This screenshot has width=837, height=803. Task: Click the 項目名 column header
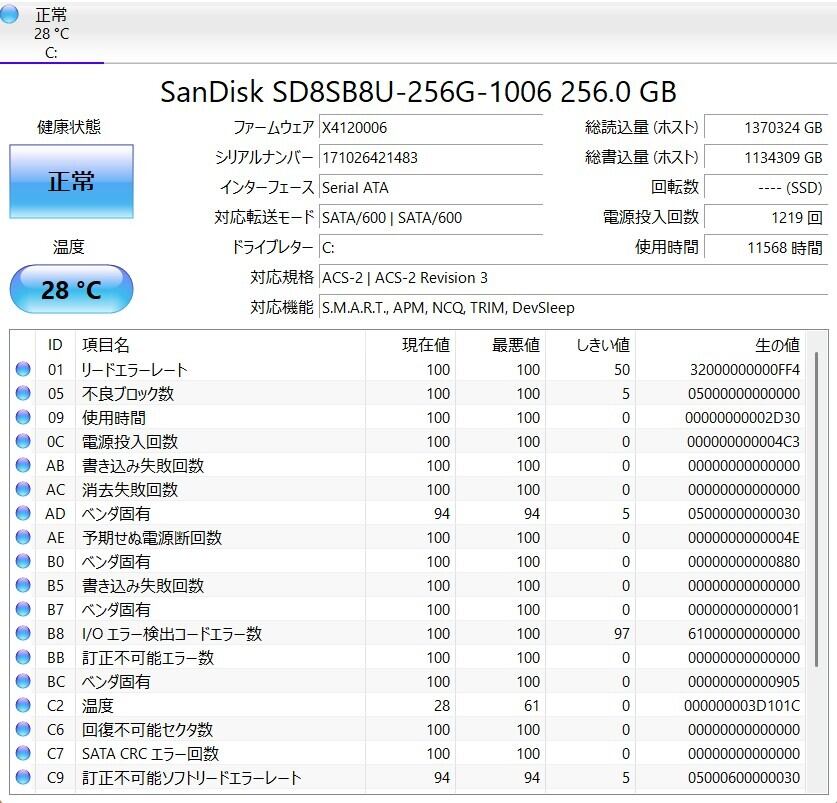pyautogui.click(x=105, y=345)
